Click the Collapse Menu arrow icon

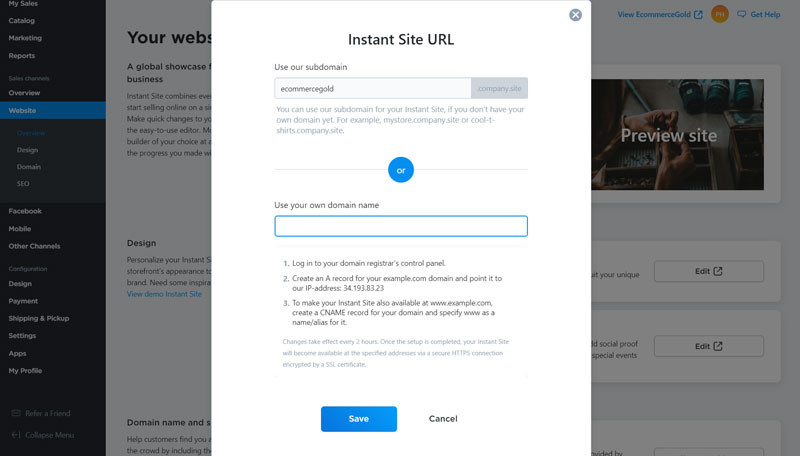(16, 435)
